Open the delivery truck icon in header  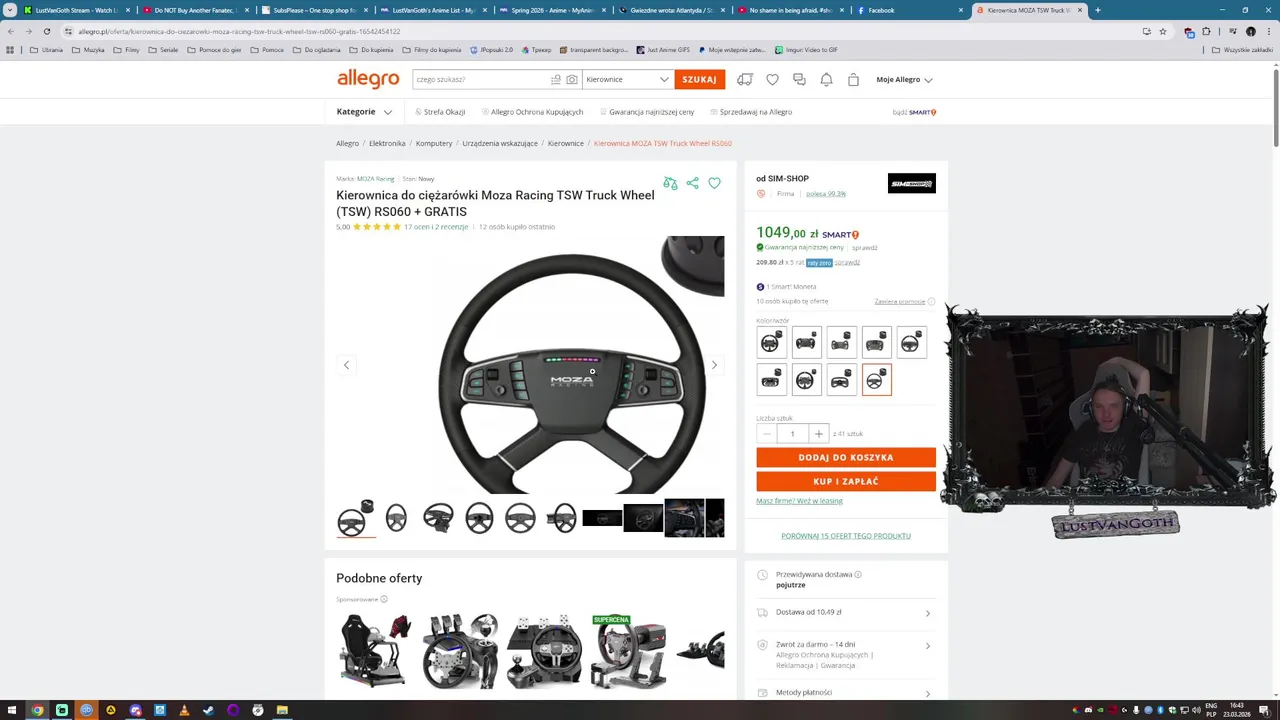pyautogui.click(x=745, y=79)
